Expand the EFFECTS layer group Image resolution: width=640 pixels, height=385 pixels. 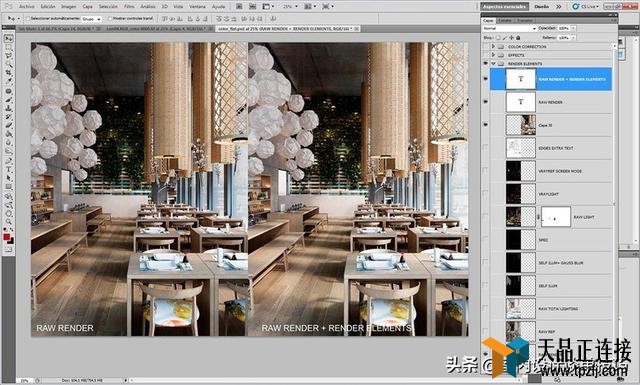[493, 55]
